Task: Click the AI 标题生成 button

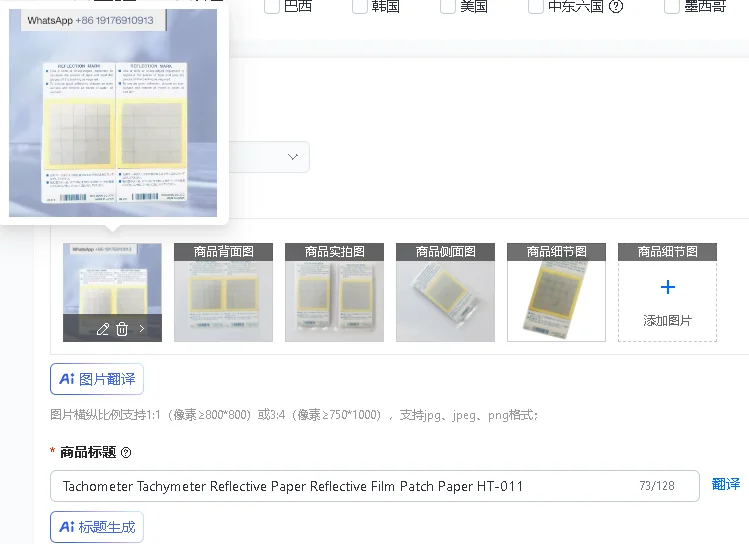Action: (x=97, y=527)
